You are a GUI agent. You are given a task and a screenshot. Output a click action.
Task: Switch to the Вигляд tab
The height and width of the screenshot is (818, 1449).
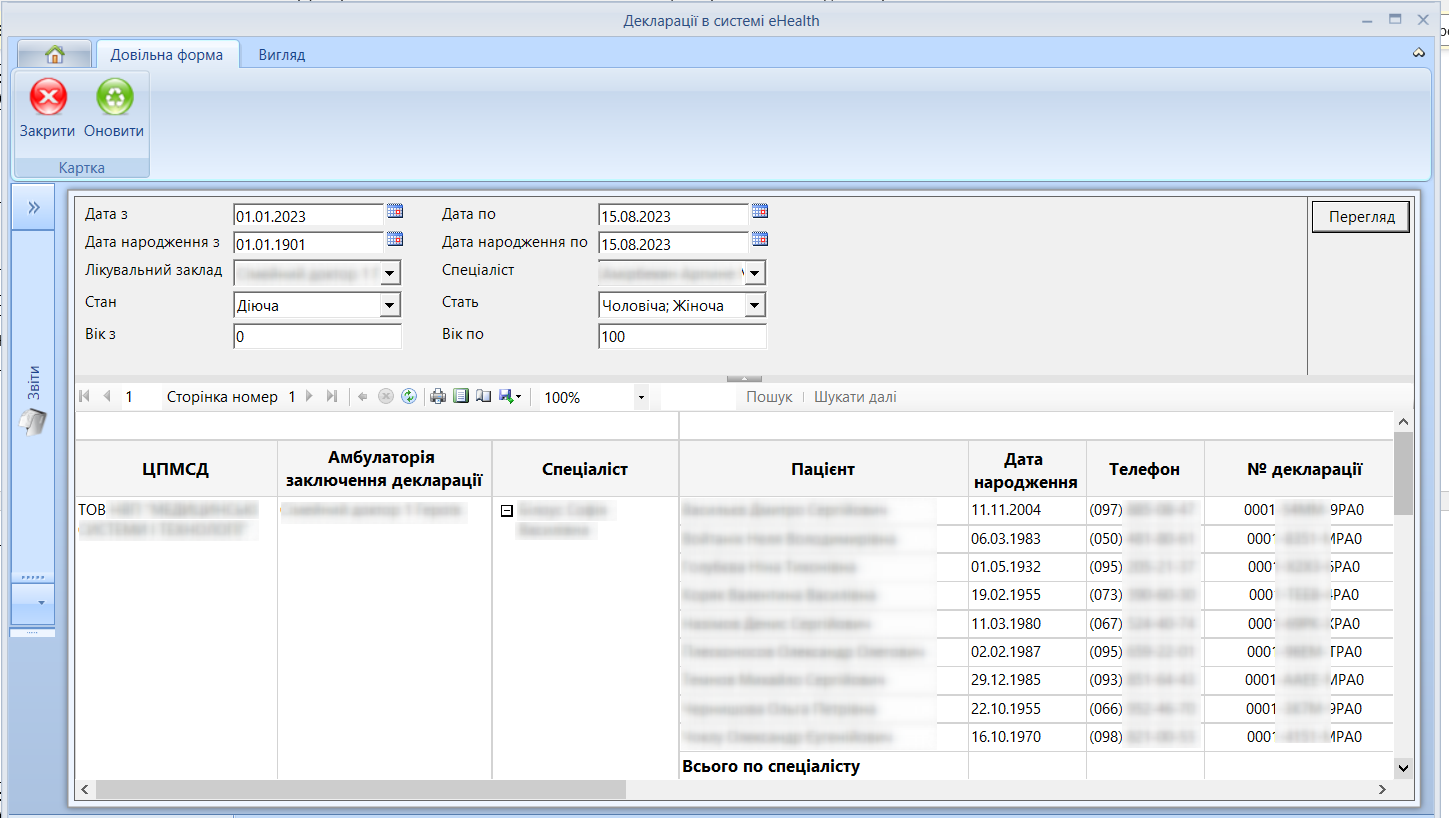tap(282, 55)
